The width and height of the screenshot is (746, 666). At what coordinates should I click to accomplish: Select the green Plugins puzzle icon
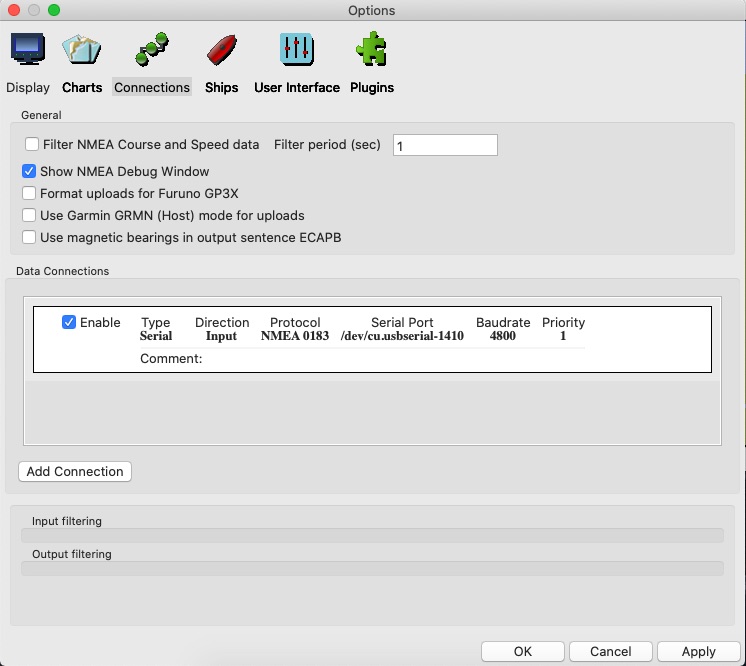pyautogui.click(x=371, y=49)
